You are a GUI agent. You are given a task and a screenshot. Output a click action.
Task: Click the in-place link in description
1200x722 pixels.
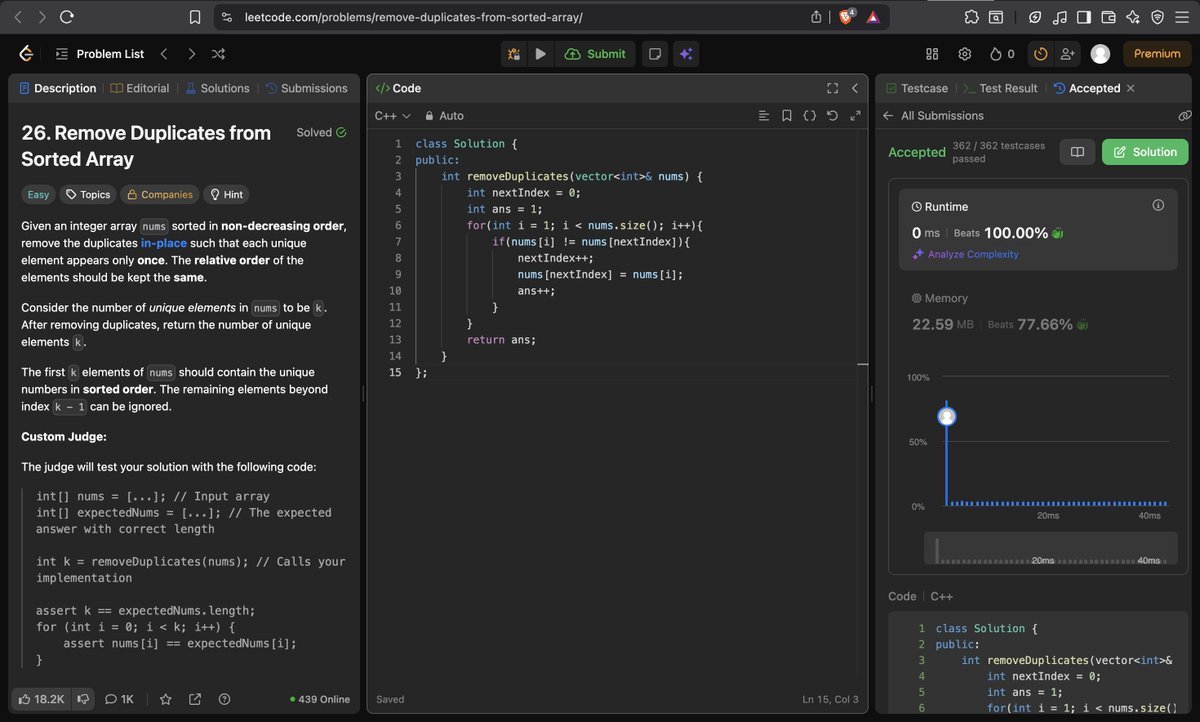(x=164, y=243)
